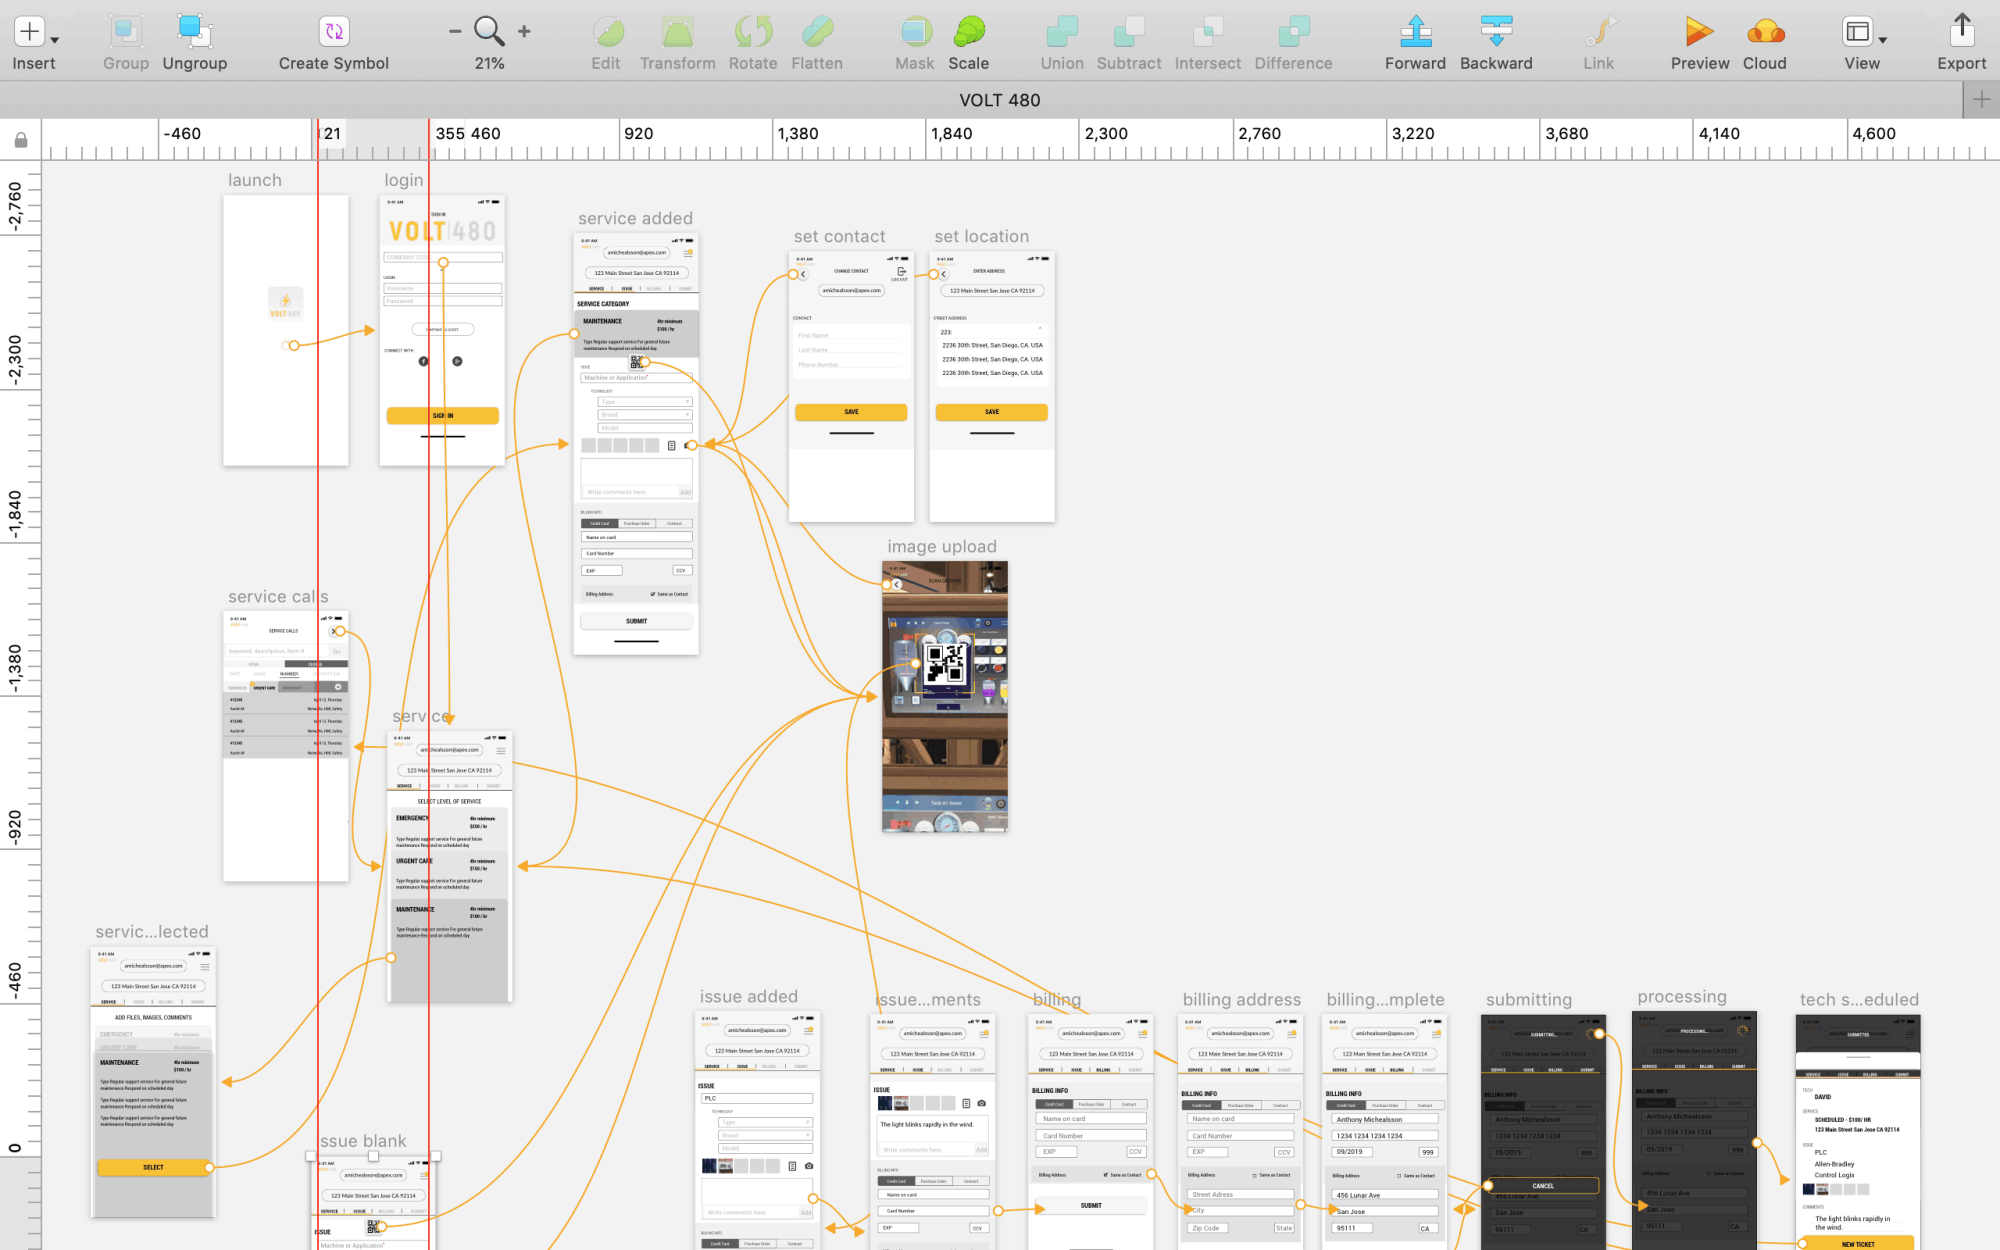This screenshot has width=2000, height=1250.
Task: Click the Mask tool icon
Action: [915, 32]
